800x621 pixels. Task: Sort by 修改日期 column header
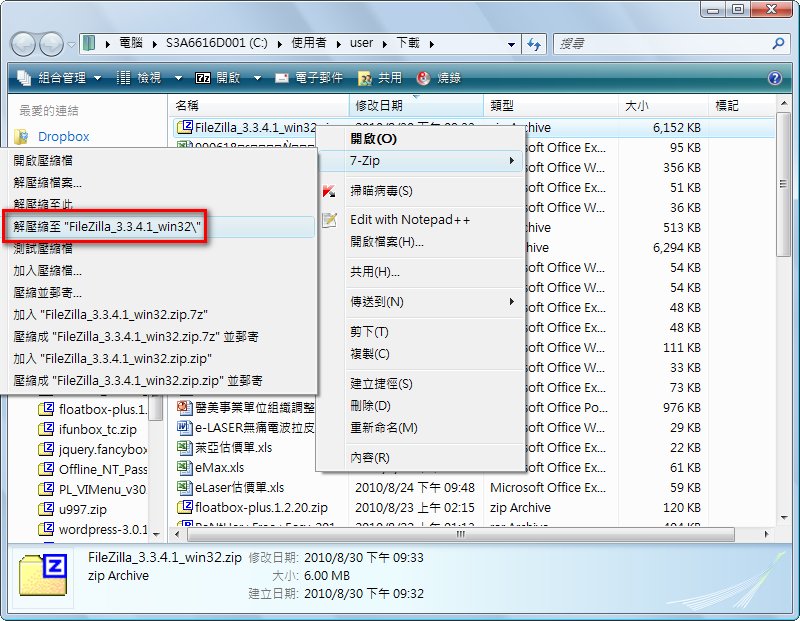pos(416,105)
